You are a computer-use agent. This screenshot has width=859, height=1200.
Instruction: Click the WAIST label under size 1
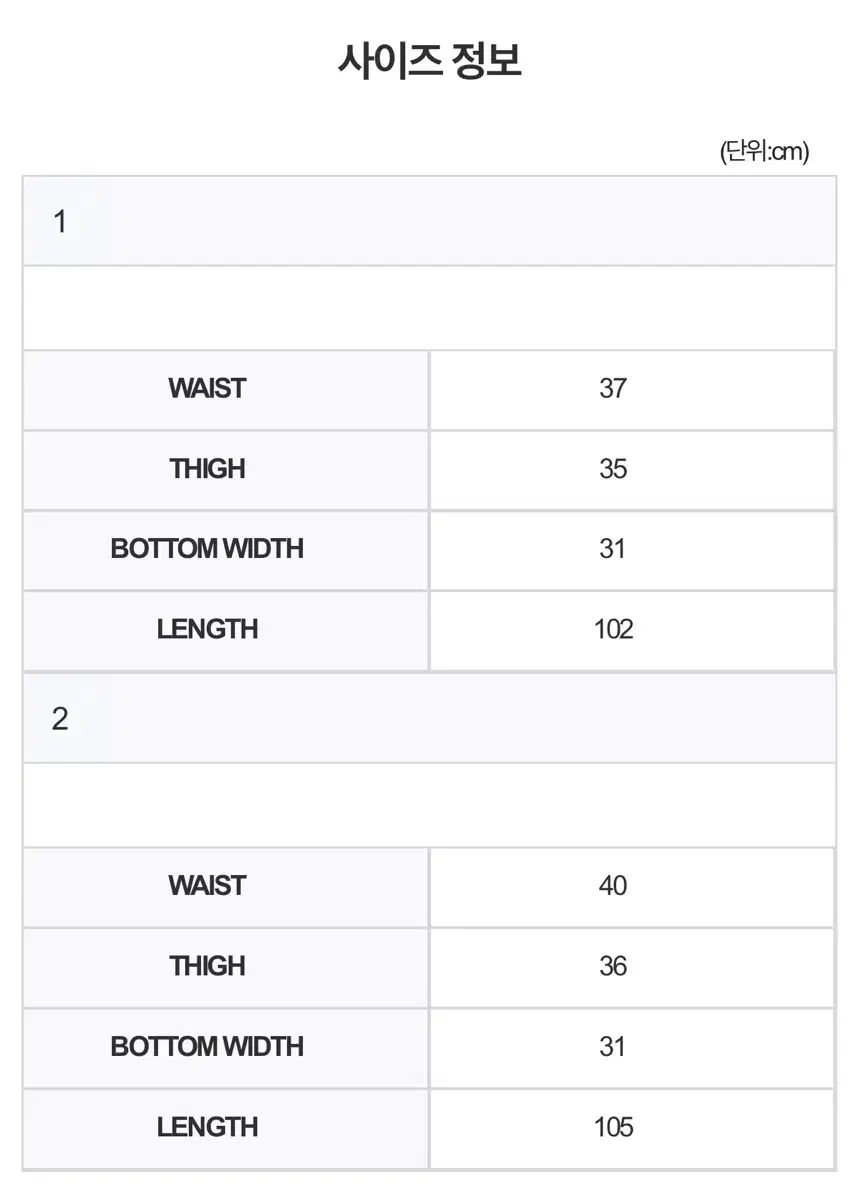point(207,388)
